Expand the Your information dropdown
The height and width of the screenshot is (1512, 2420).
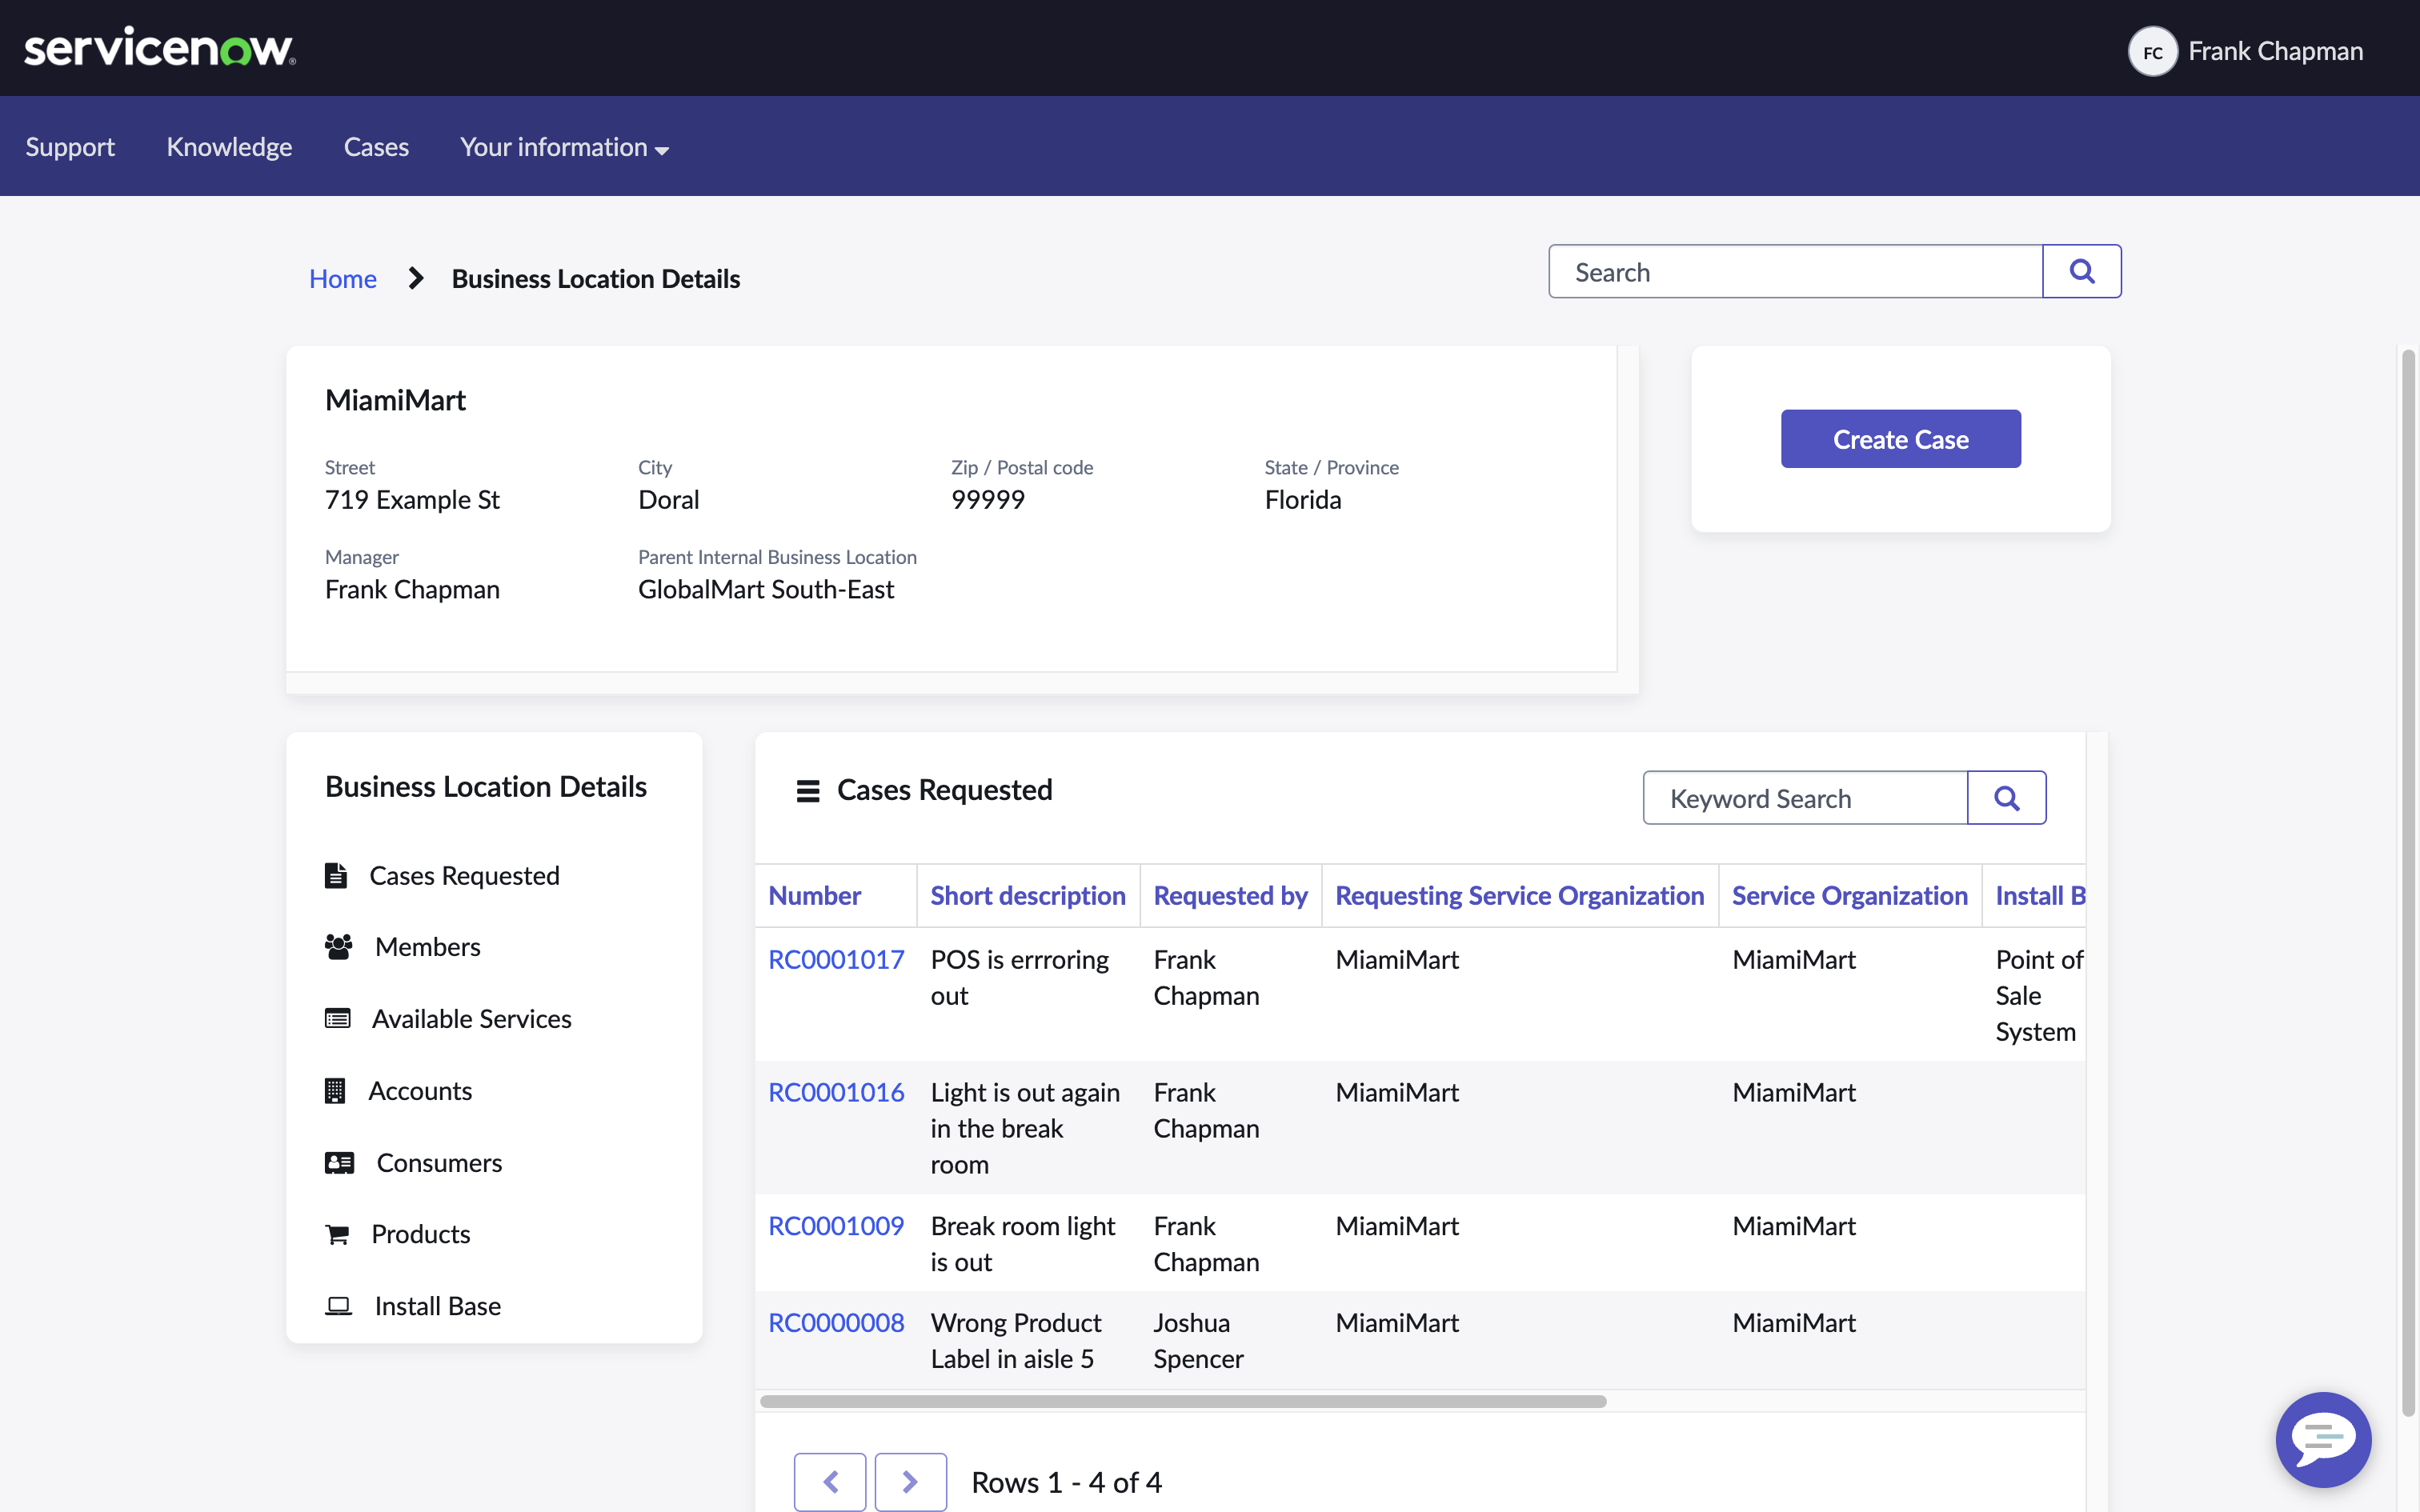(x=564, y=147)
